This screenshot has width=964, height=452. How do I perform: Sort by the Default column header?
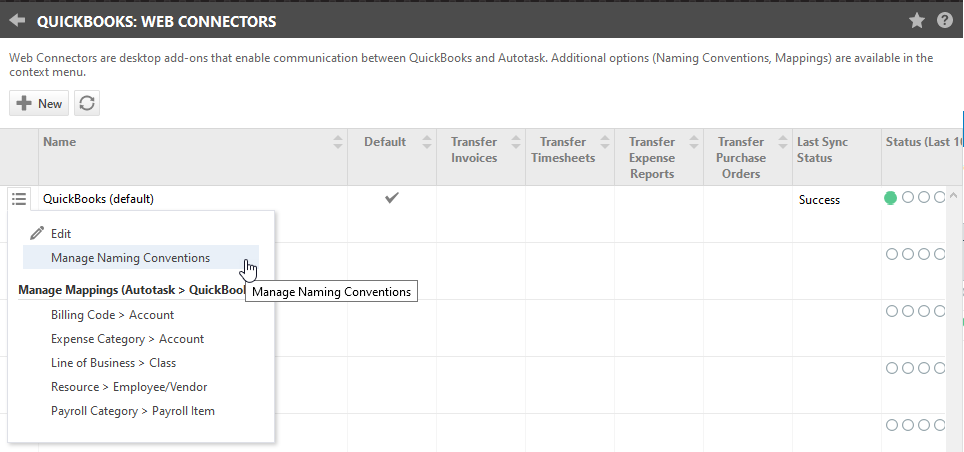pyautogui.click(x=392, y=157)
